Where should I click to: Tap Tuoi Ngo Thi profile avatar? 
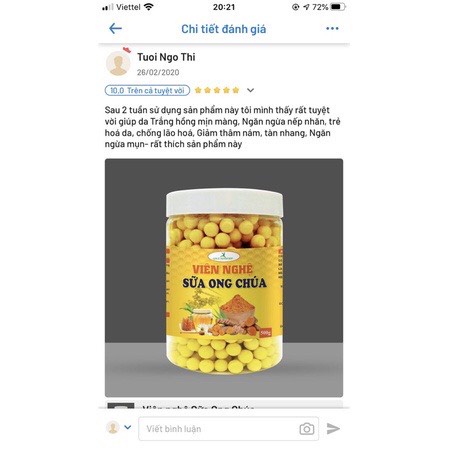(118, 63)
